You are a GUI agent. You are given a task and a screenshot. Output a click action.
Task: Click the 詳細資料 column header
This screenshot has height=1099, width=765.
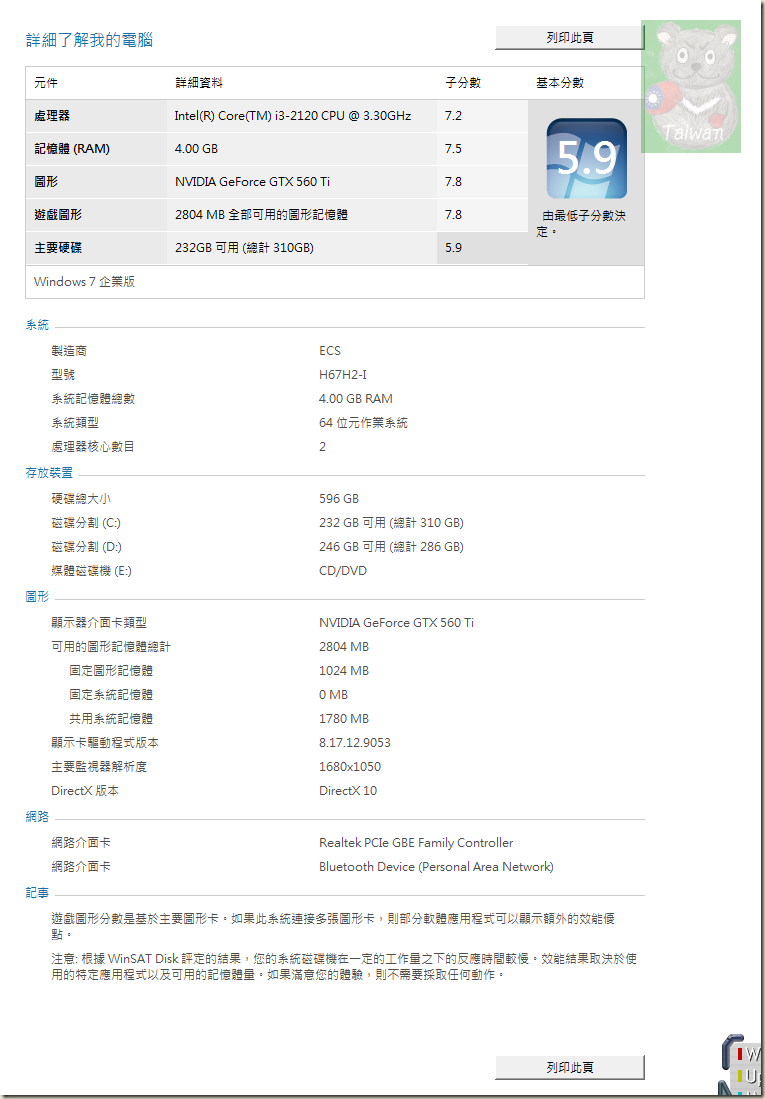coord(199,83)
